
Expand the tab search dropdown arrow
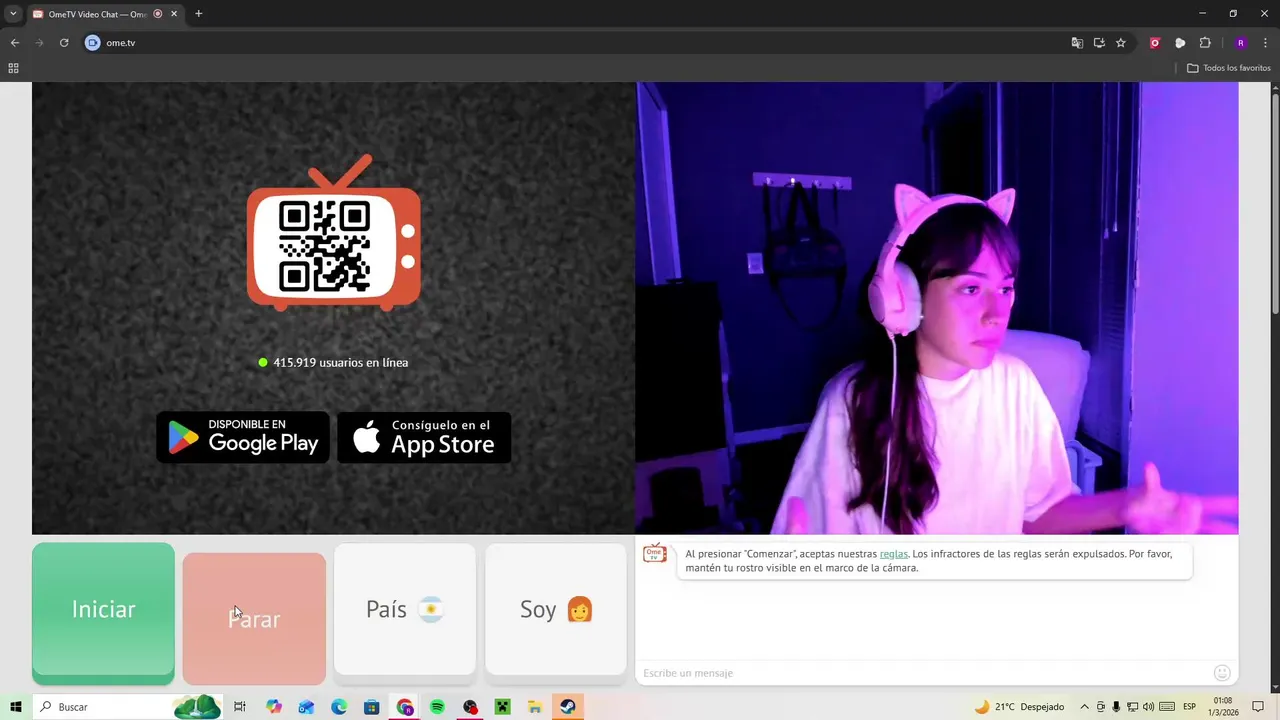pos(12,14)
